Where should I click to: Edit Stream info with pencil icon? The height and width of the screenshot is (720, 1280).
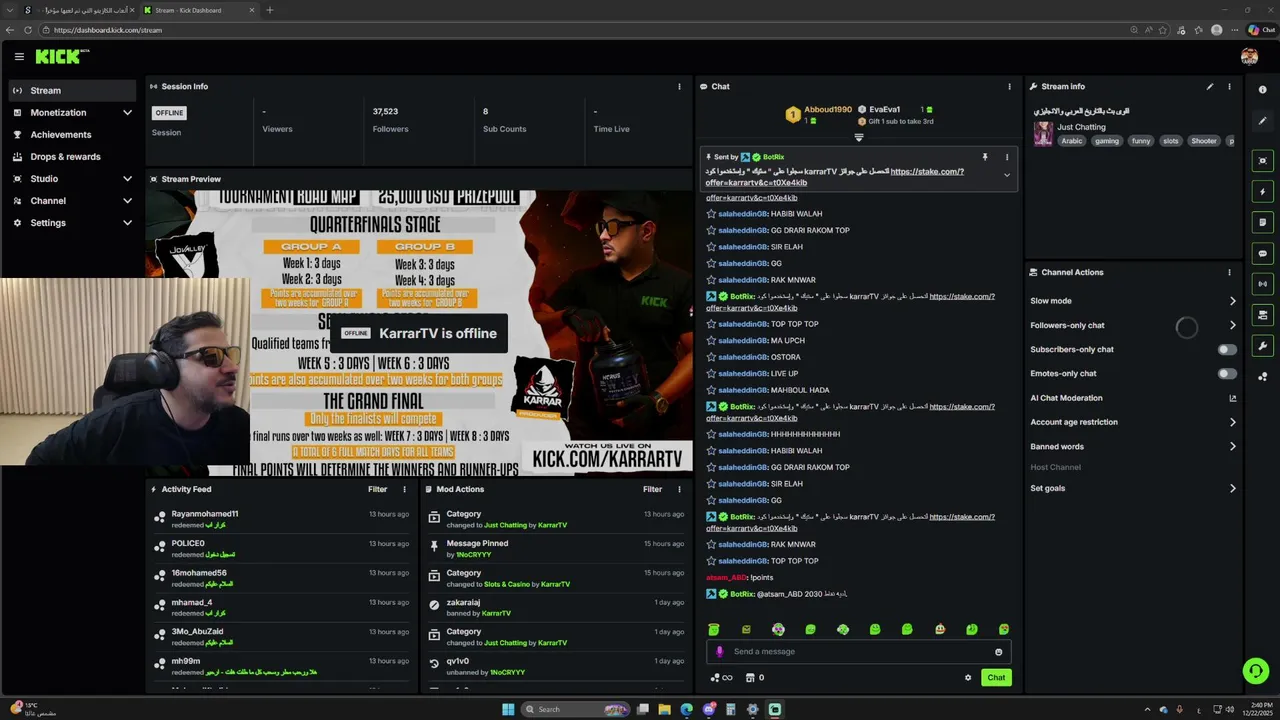(x=1210, y=87)
